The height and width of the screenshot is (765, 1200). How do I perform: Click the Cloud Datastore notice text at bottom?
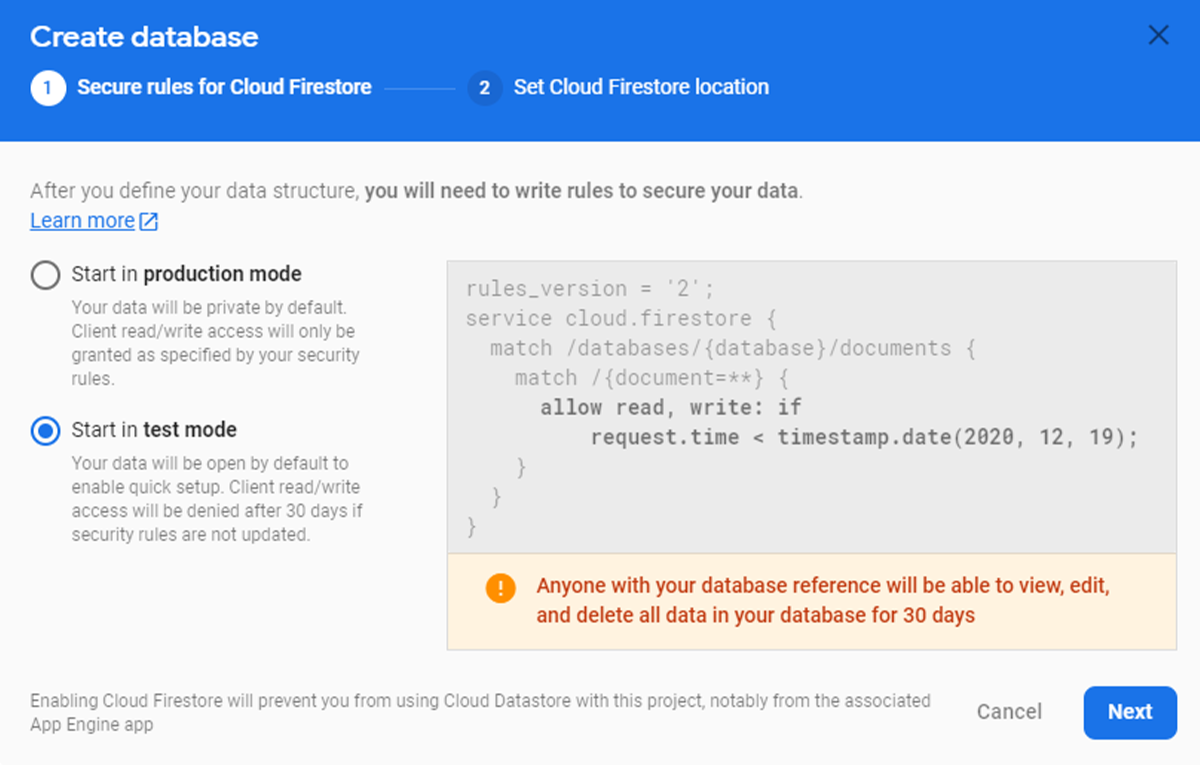pyautogui.click(x=480, y=712)
